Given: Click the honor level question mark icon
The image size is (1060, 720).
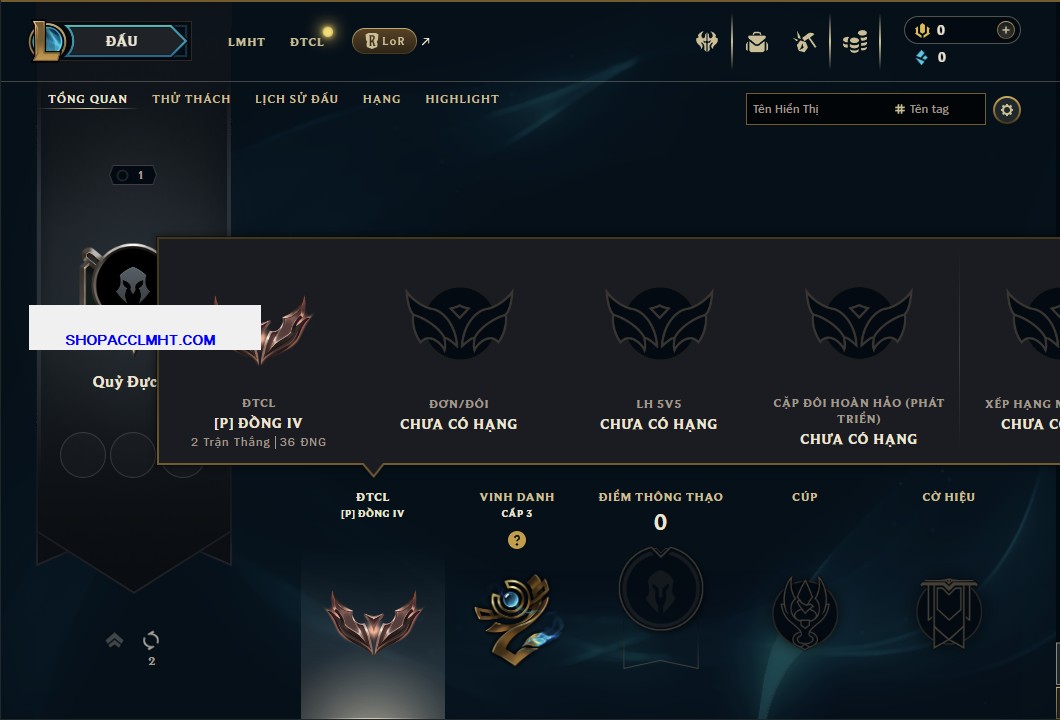Looking at the screenshot, I should 516,540.
